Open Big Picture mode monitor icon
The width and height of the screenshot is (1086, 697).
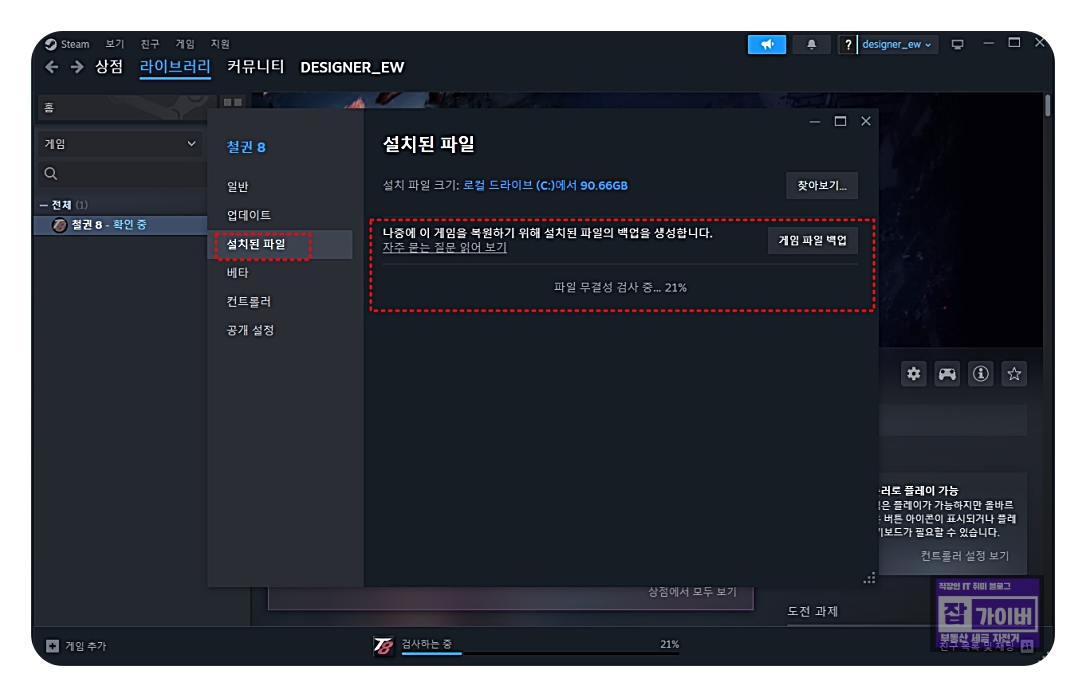coord(957,44)
